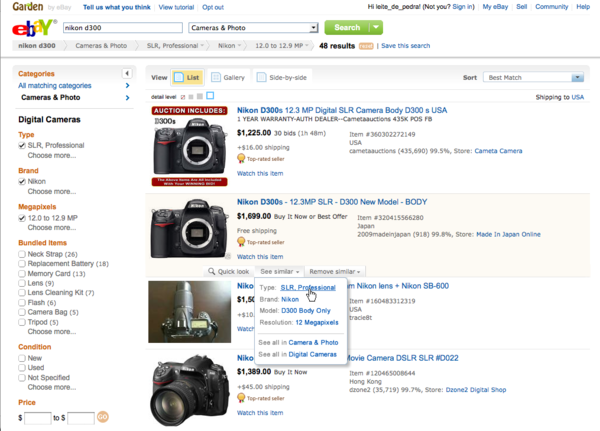Check the Lens bundled item

(x=22, y=283)
